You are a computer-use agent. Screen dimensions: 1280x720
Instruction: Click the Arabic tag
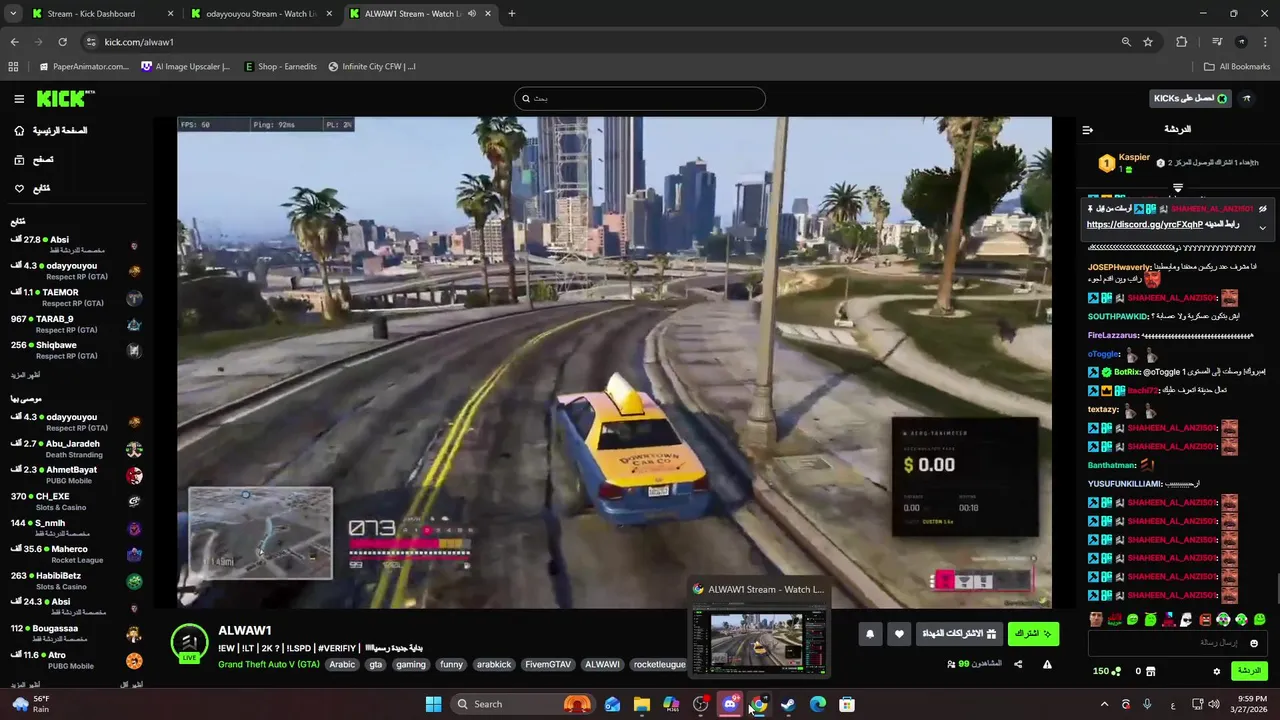(x=342, y=664)
